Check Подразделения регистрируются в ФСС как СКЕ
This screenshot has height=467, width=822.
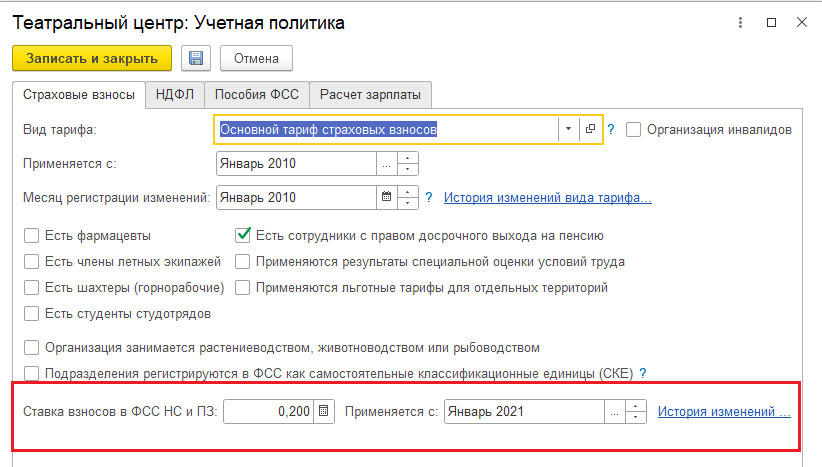[31, 374]
